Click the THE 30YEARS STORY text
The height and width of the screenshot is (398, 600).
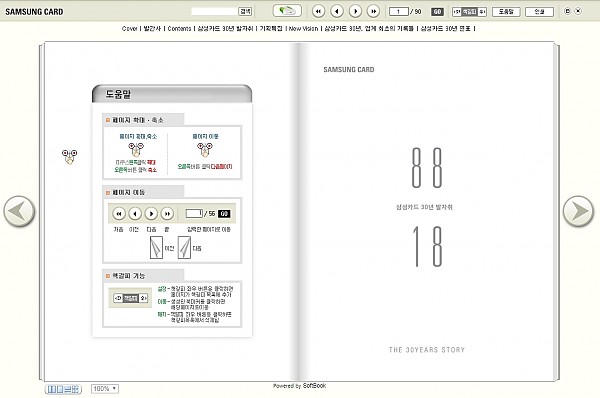(427, 349)
